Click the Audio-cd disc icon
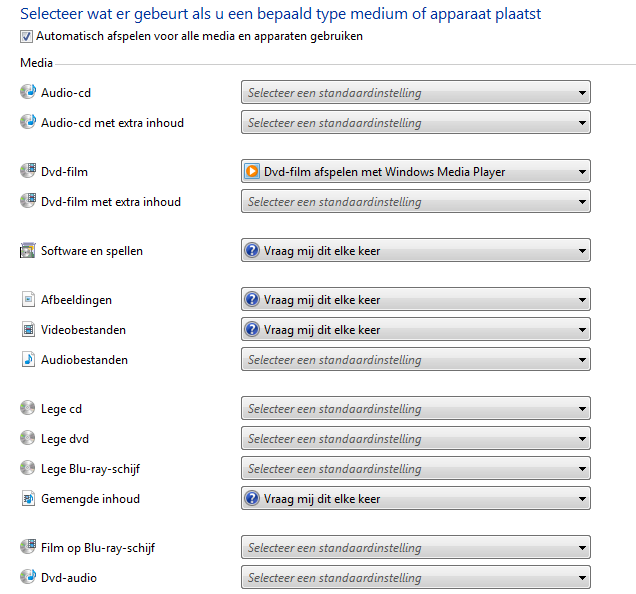Screen dimensions: 636x594 point(28,92)
